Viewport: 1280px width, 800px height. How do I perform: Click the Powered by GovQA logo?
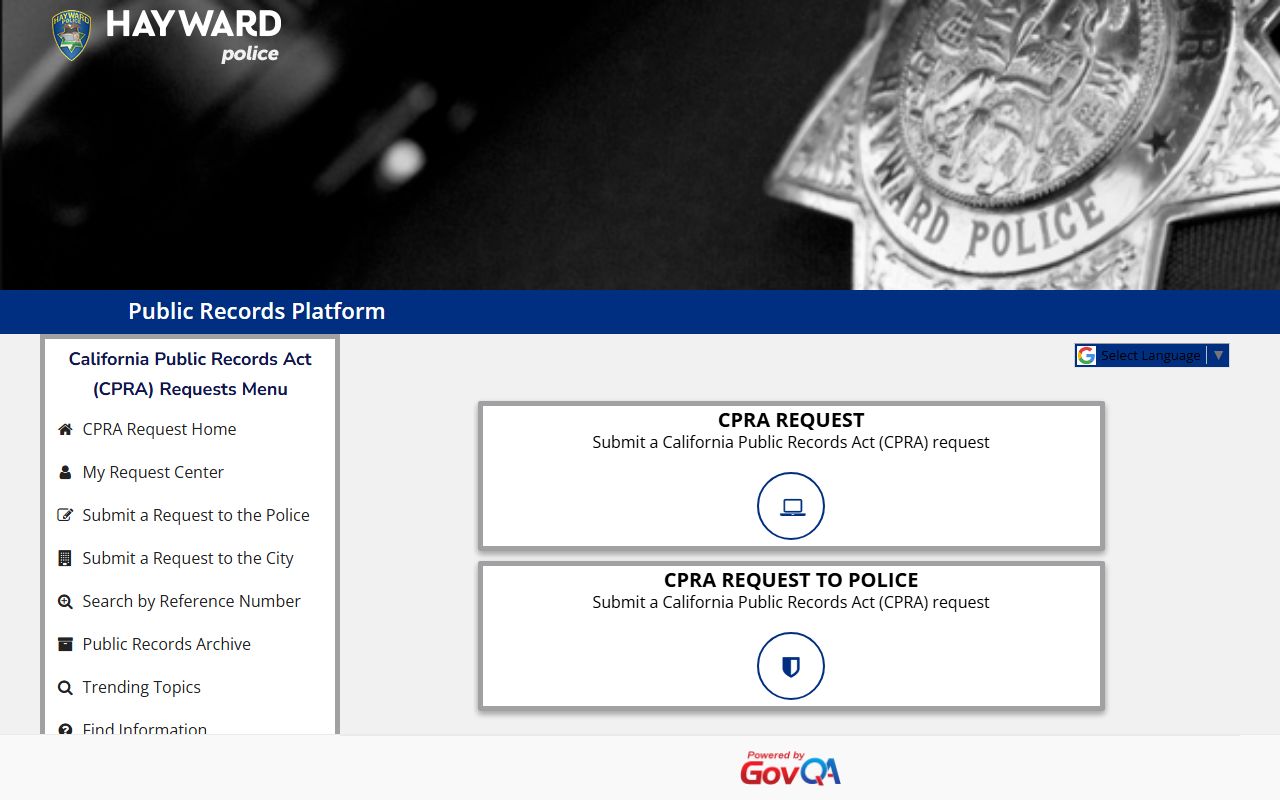[x=790, y=768]
